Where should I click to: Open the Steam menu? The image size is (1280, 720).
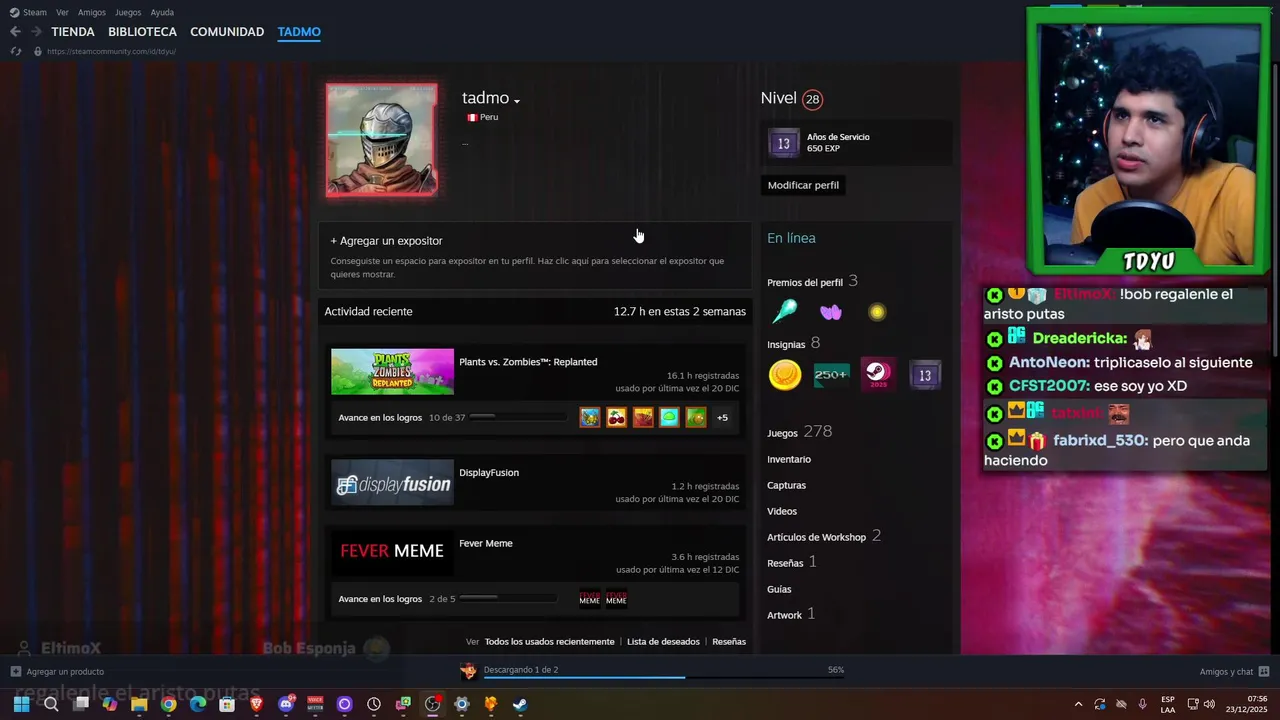(35, 12)
